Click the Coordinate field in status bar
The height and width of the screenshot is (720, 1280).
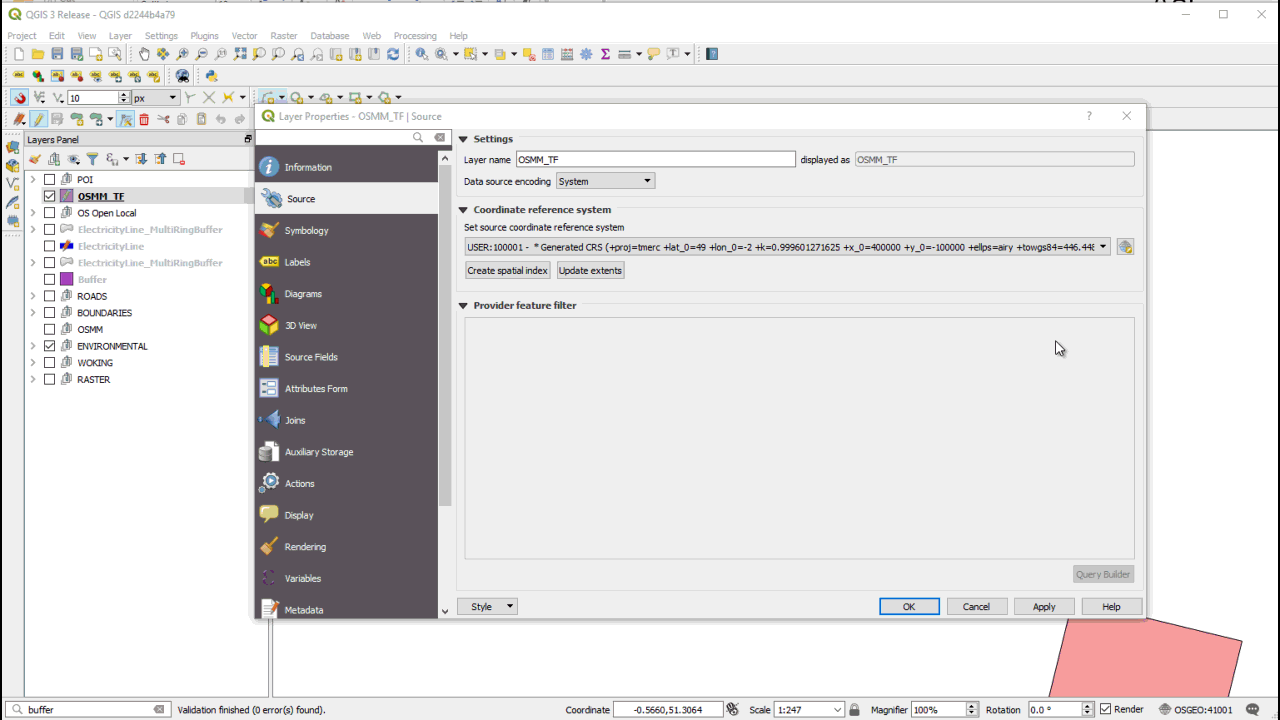point(670,709)
